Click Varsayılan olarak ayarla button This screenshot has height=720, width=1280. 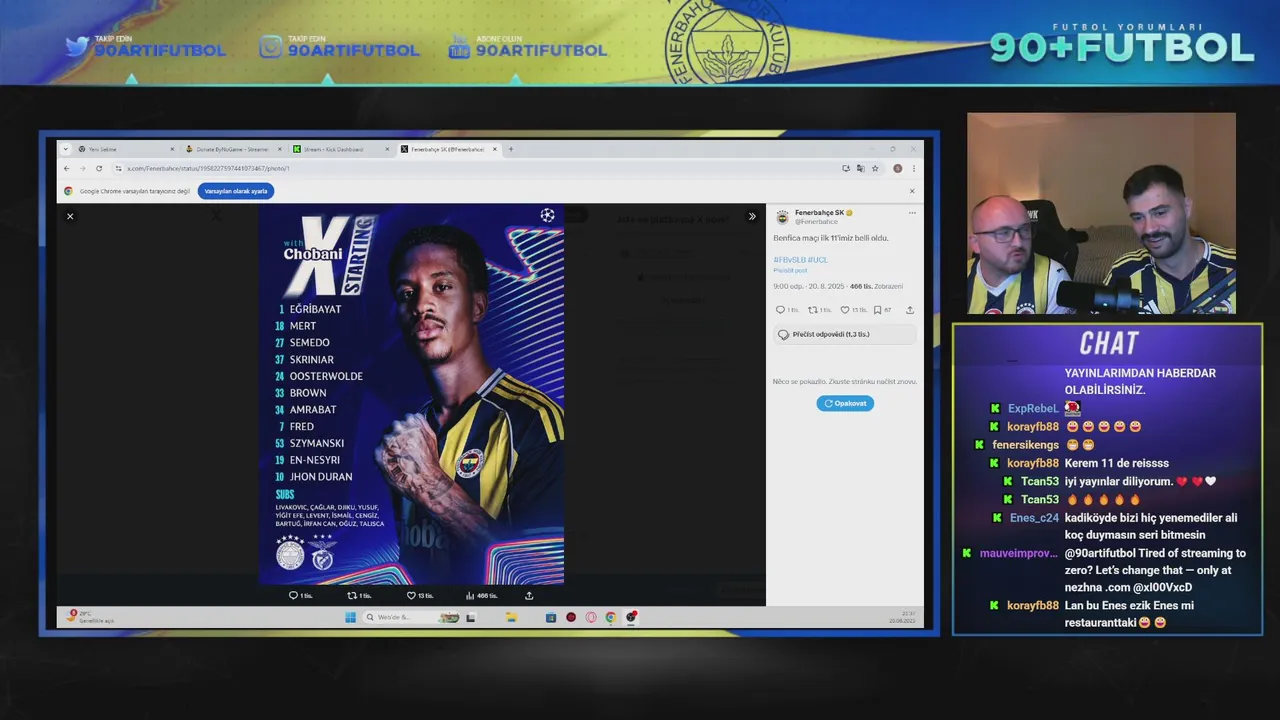236,191
